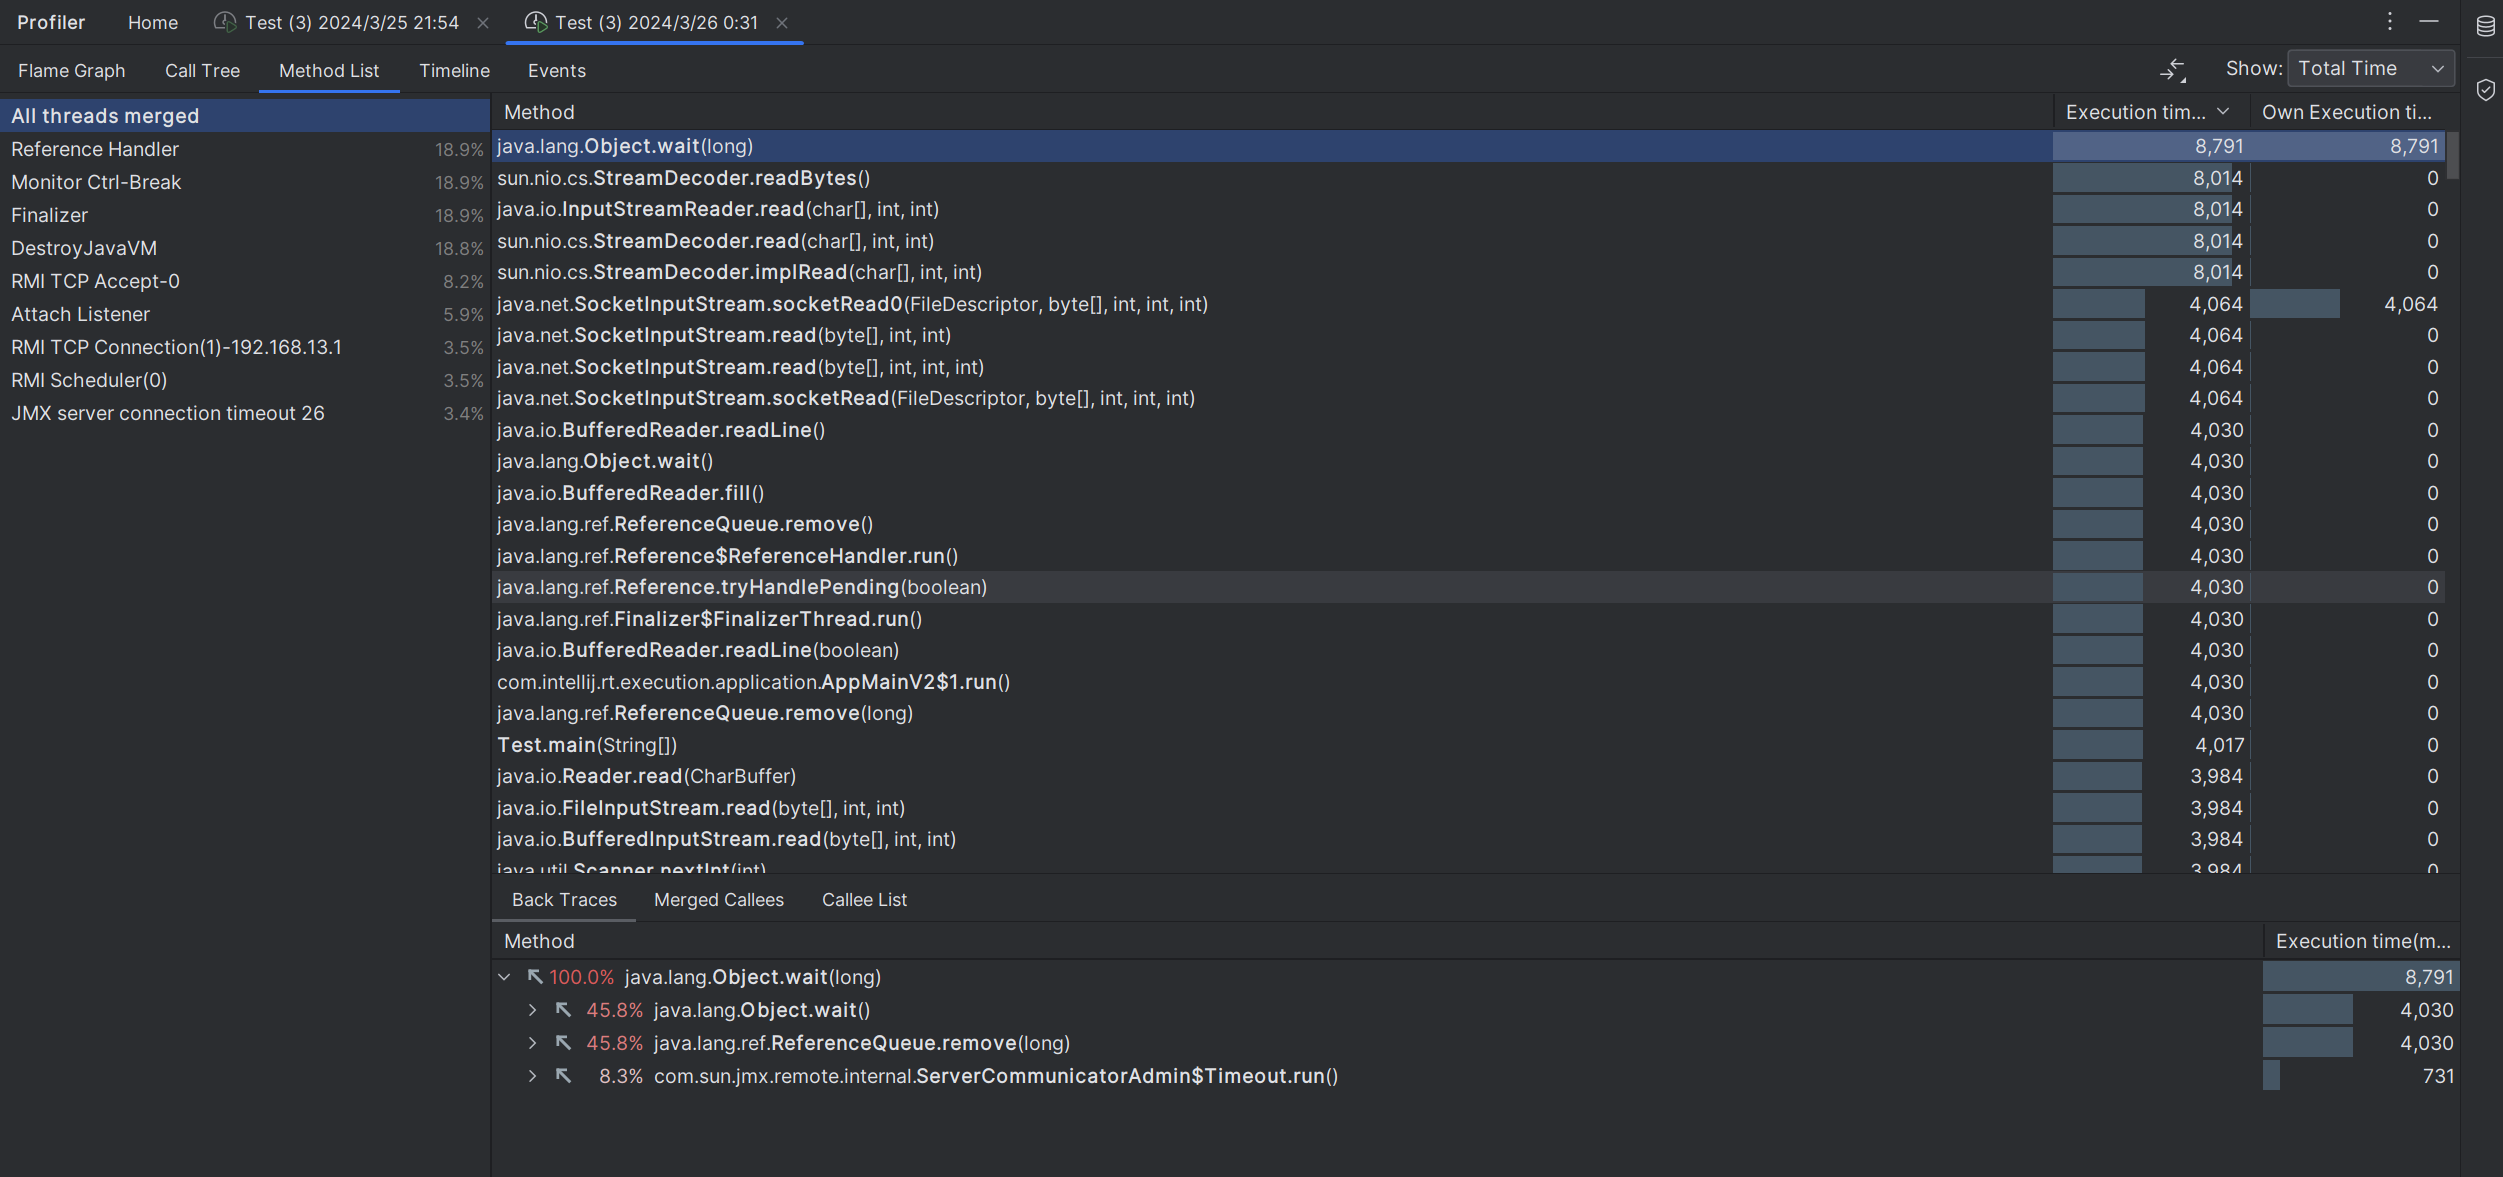The height and width of the screenshot is (1177, 2503).
Task: Open the three-dot profiler options menu
Action: click(2390, 21)
